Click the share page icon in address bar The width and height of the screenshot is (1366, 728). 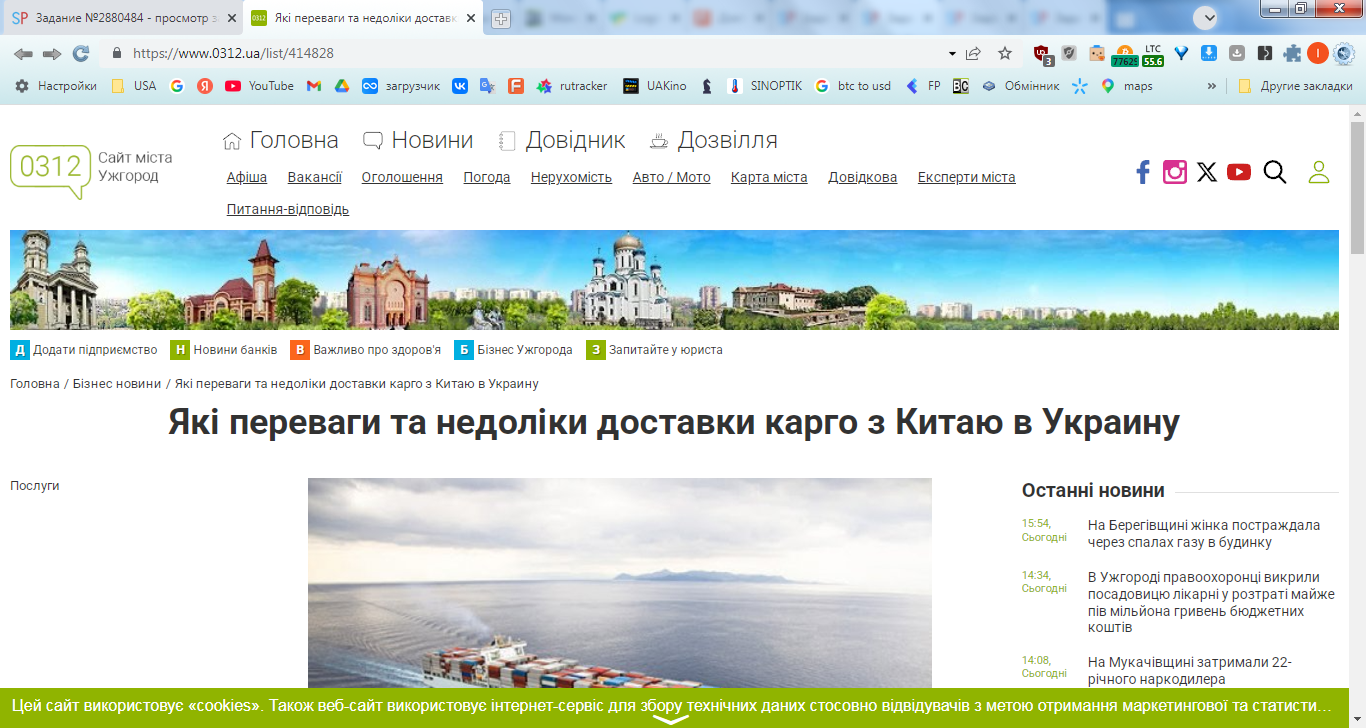click(x=973, y=54)
